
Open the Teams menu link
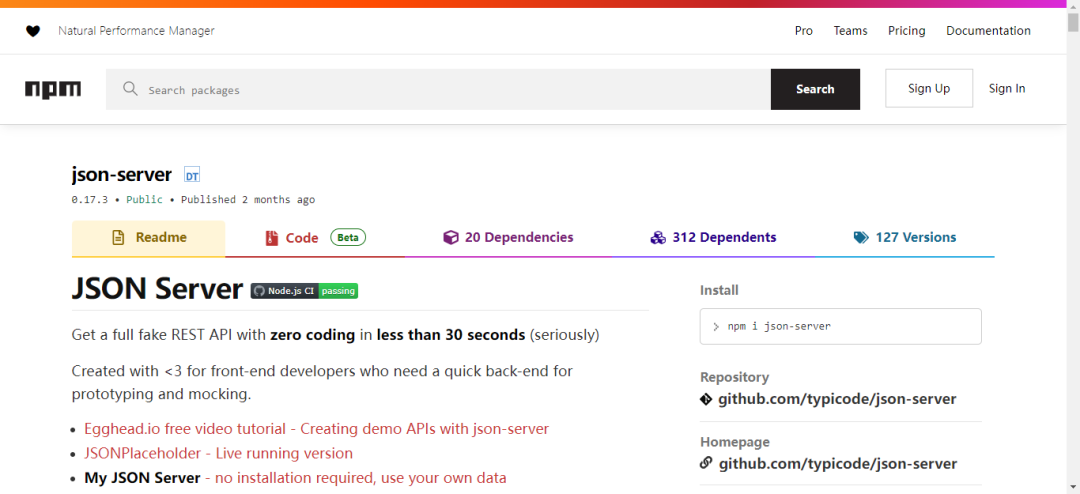click(x=851, y=31)
